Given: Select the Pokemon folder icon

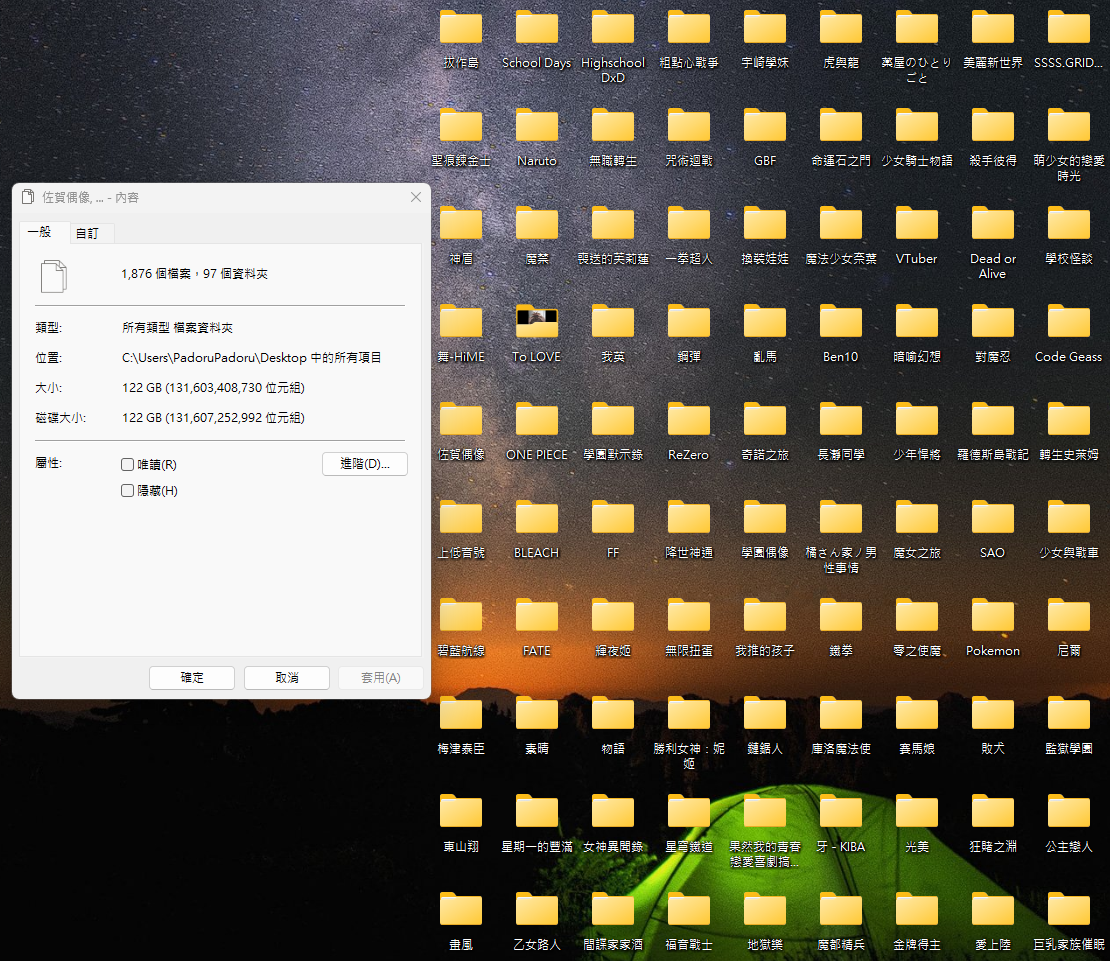Looking at the screenshot, I should [x=992, y=617].
